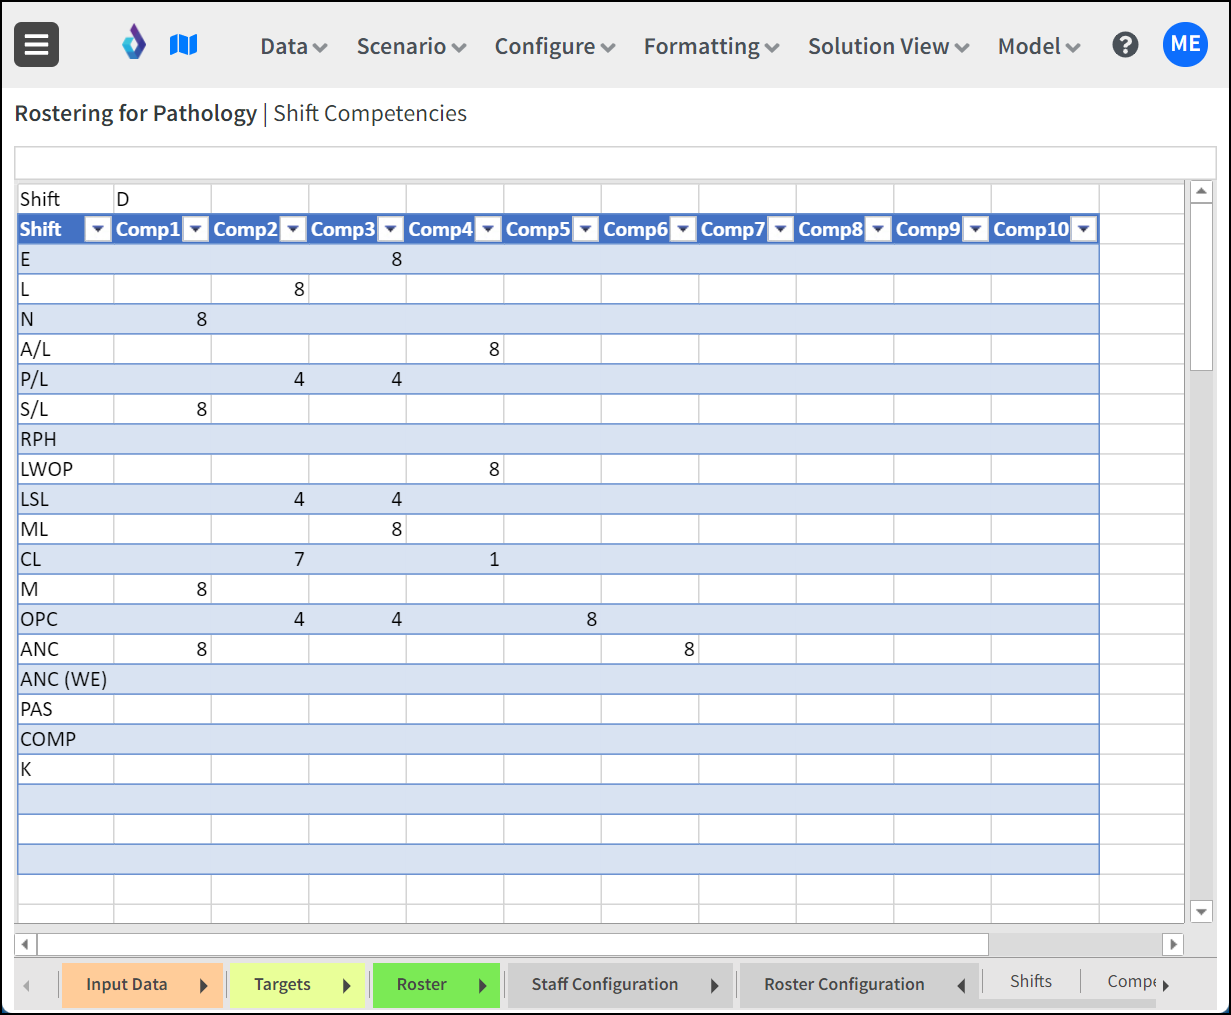The width and height of the screenshot is (1231, 1015).
Task: Select the ANC (WE) shift row cell
Action: (65, 679)
